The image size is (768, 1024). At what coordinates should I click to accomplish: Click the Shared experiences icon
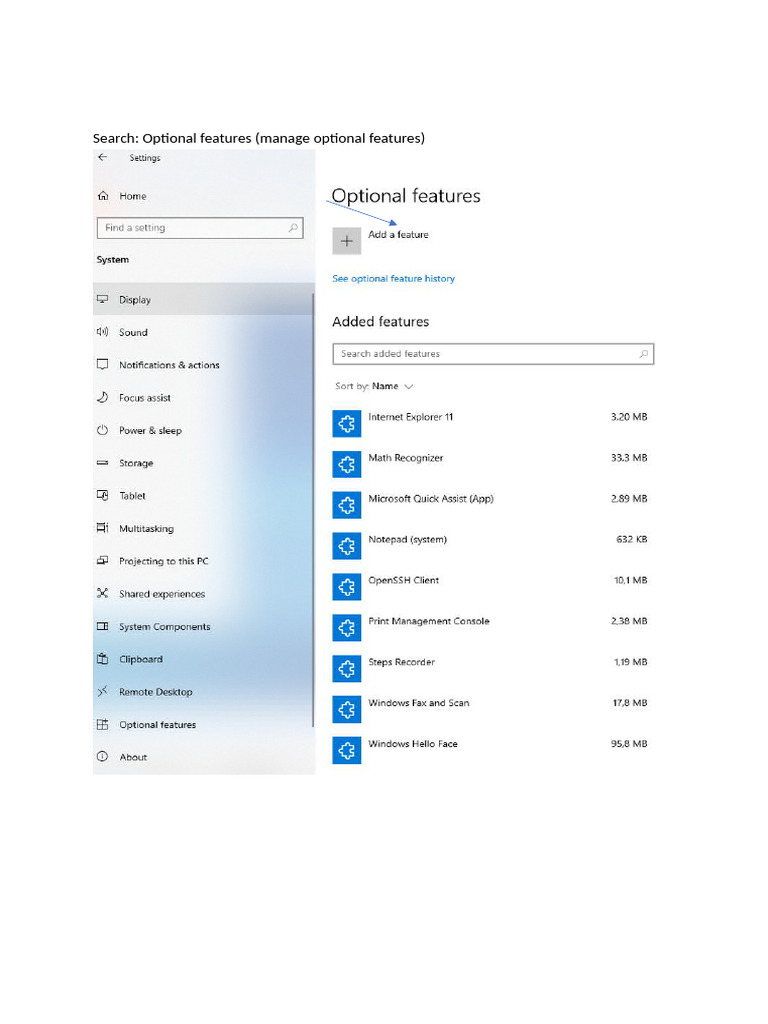click(103, 593)
